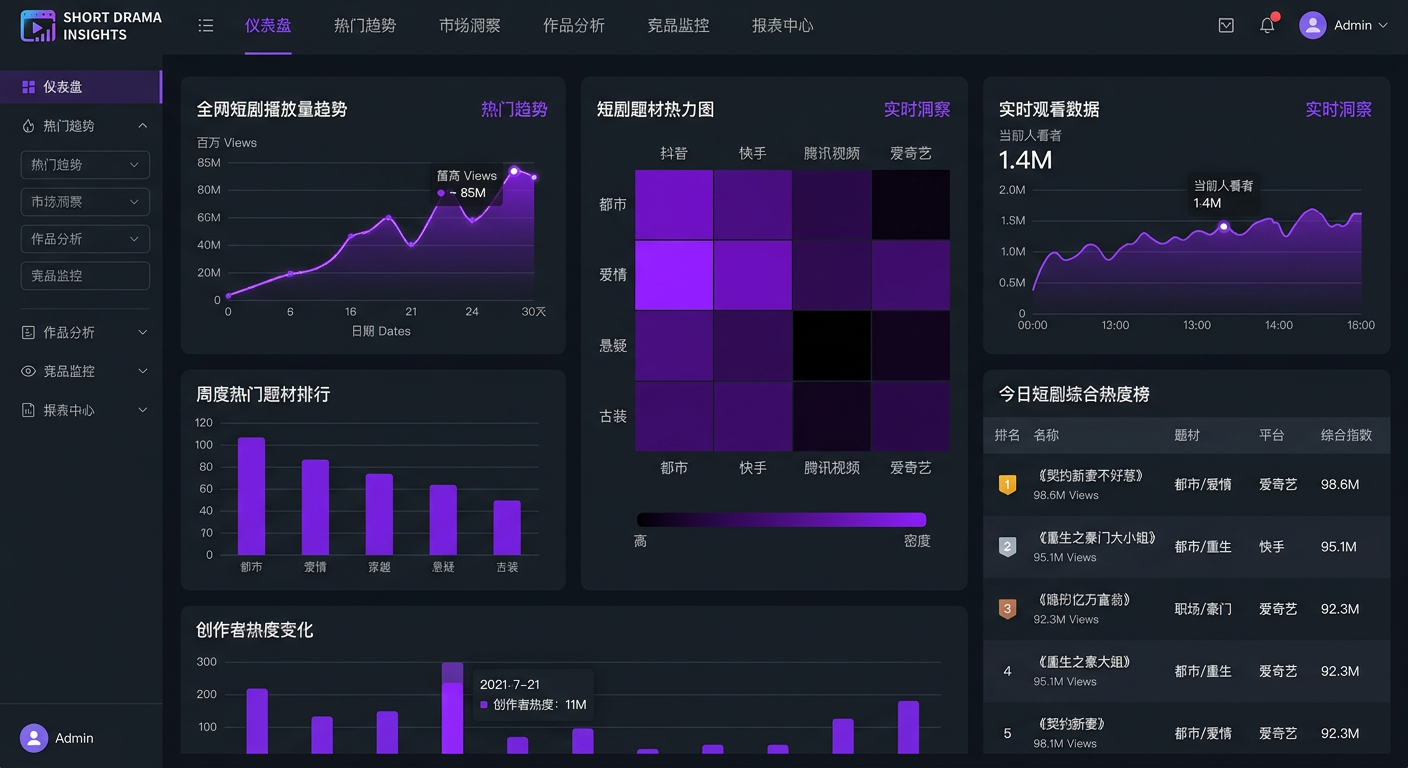Open the Admin account dropdown arrow
Viewport: 1408px width, 768px height.
[x=1383, y=25]
